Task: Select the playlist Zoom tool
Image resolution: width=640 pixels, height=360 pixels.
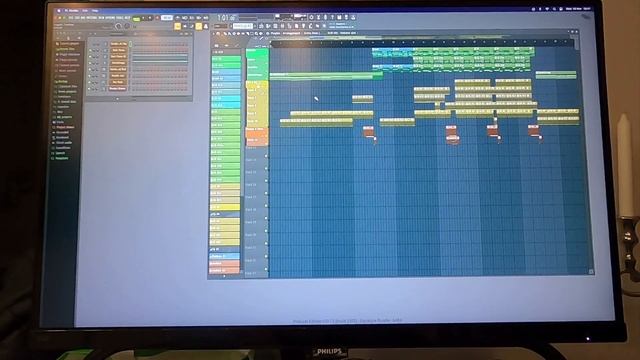Action: coord(256,33)
